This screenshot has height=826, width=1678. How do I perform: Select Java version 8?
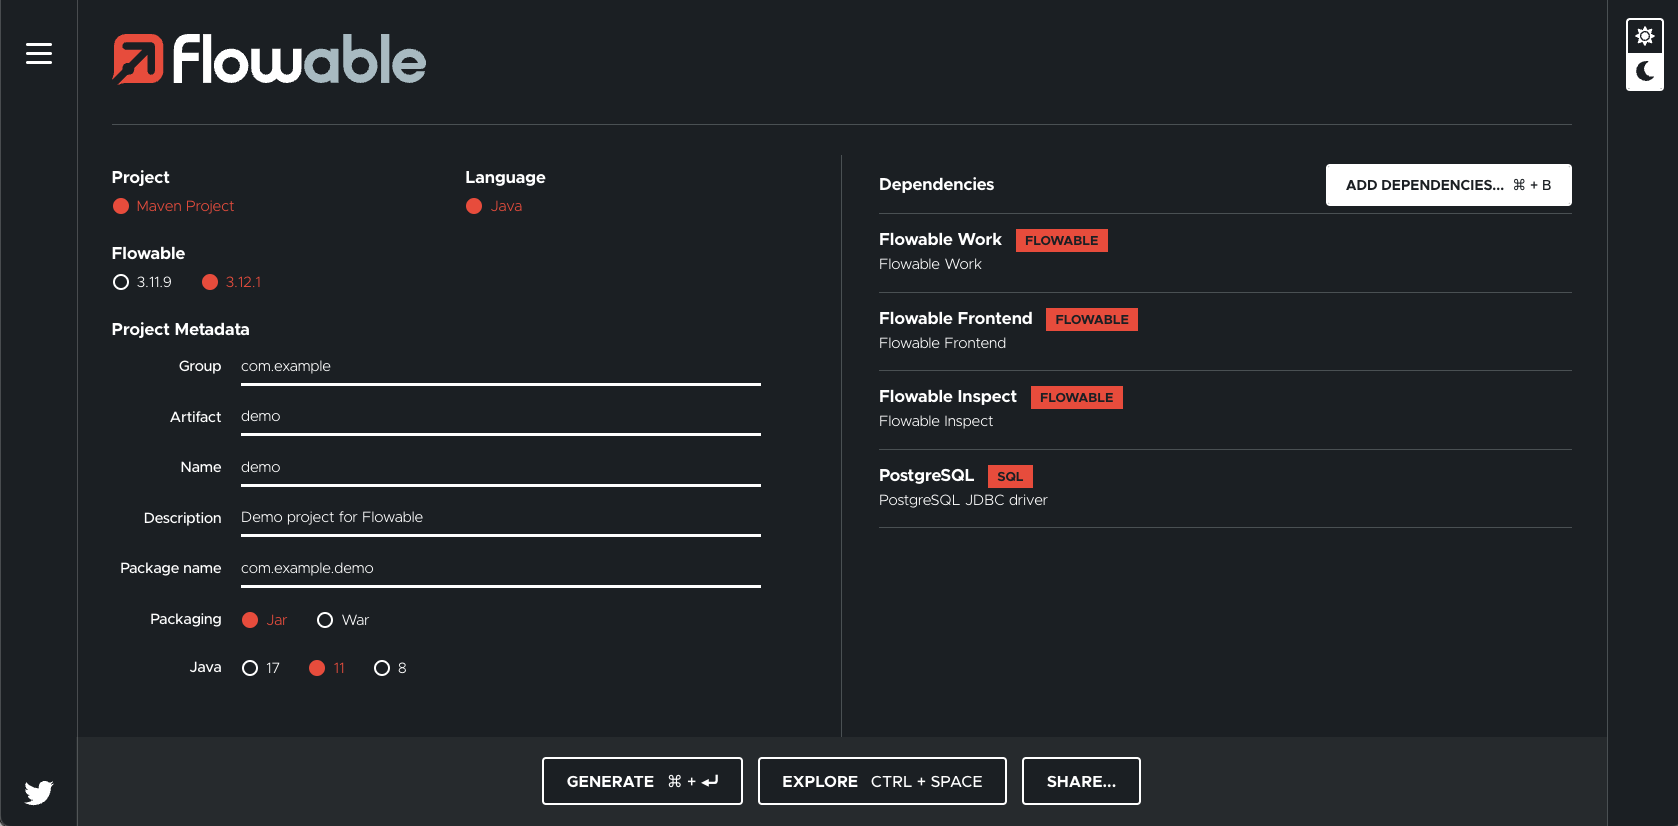coord(382,668)
